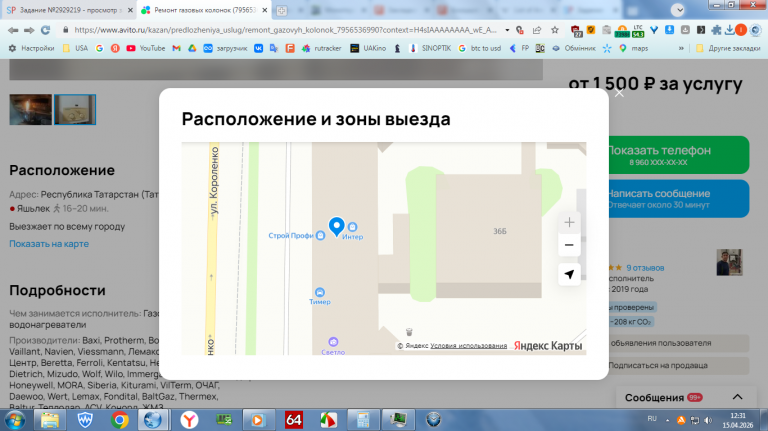
Task: Open the YouTube bookmark
Action: [146, 48]
